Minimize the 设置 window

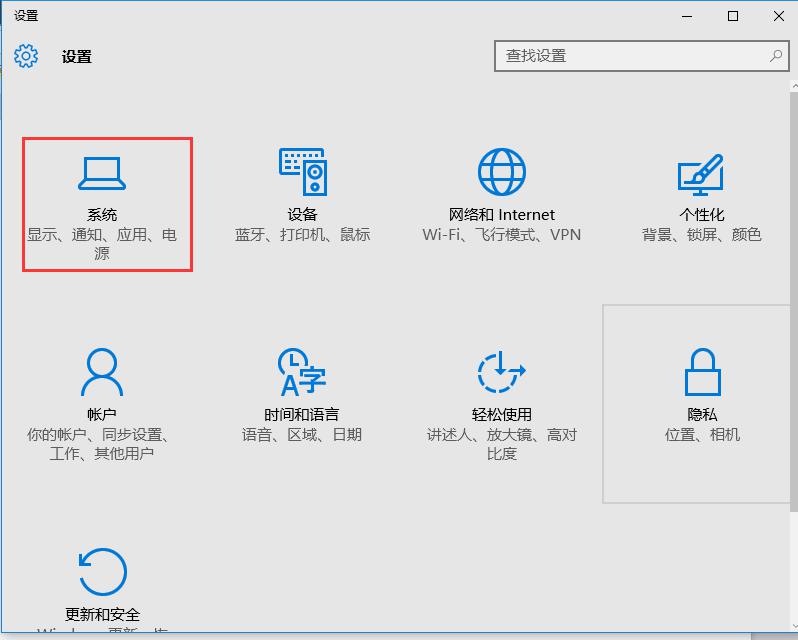pyautogui.click(x=687, y=16)
